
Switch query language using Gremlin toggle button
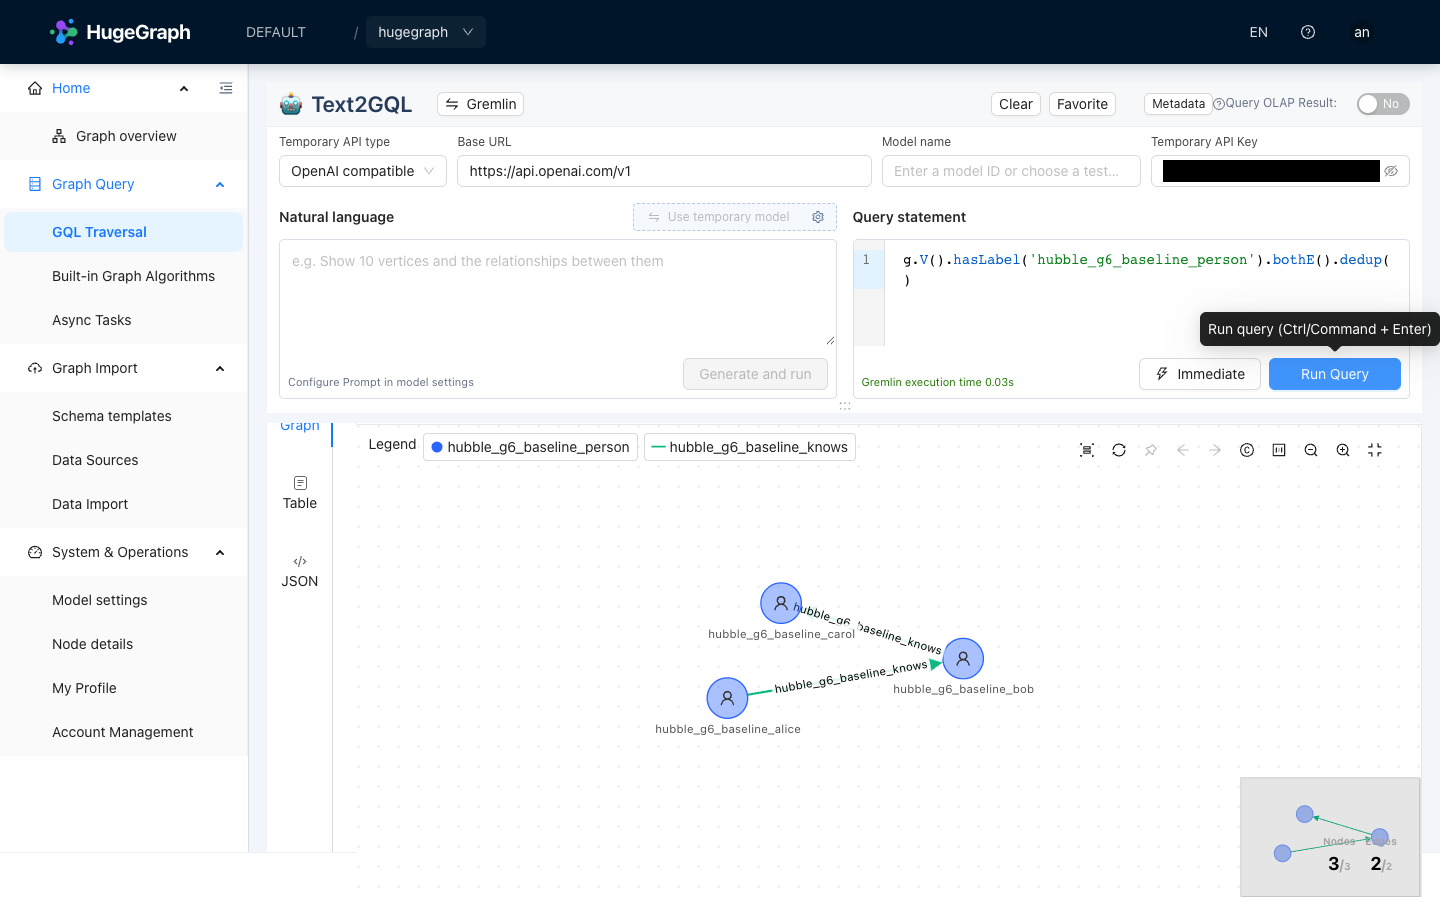click(x=481, y=104)
